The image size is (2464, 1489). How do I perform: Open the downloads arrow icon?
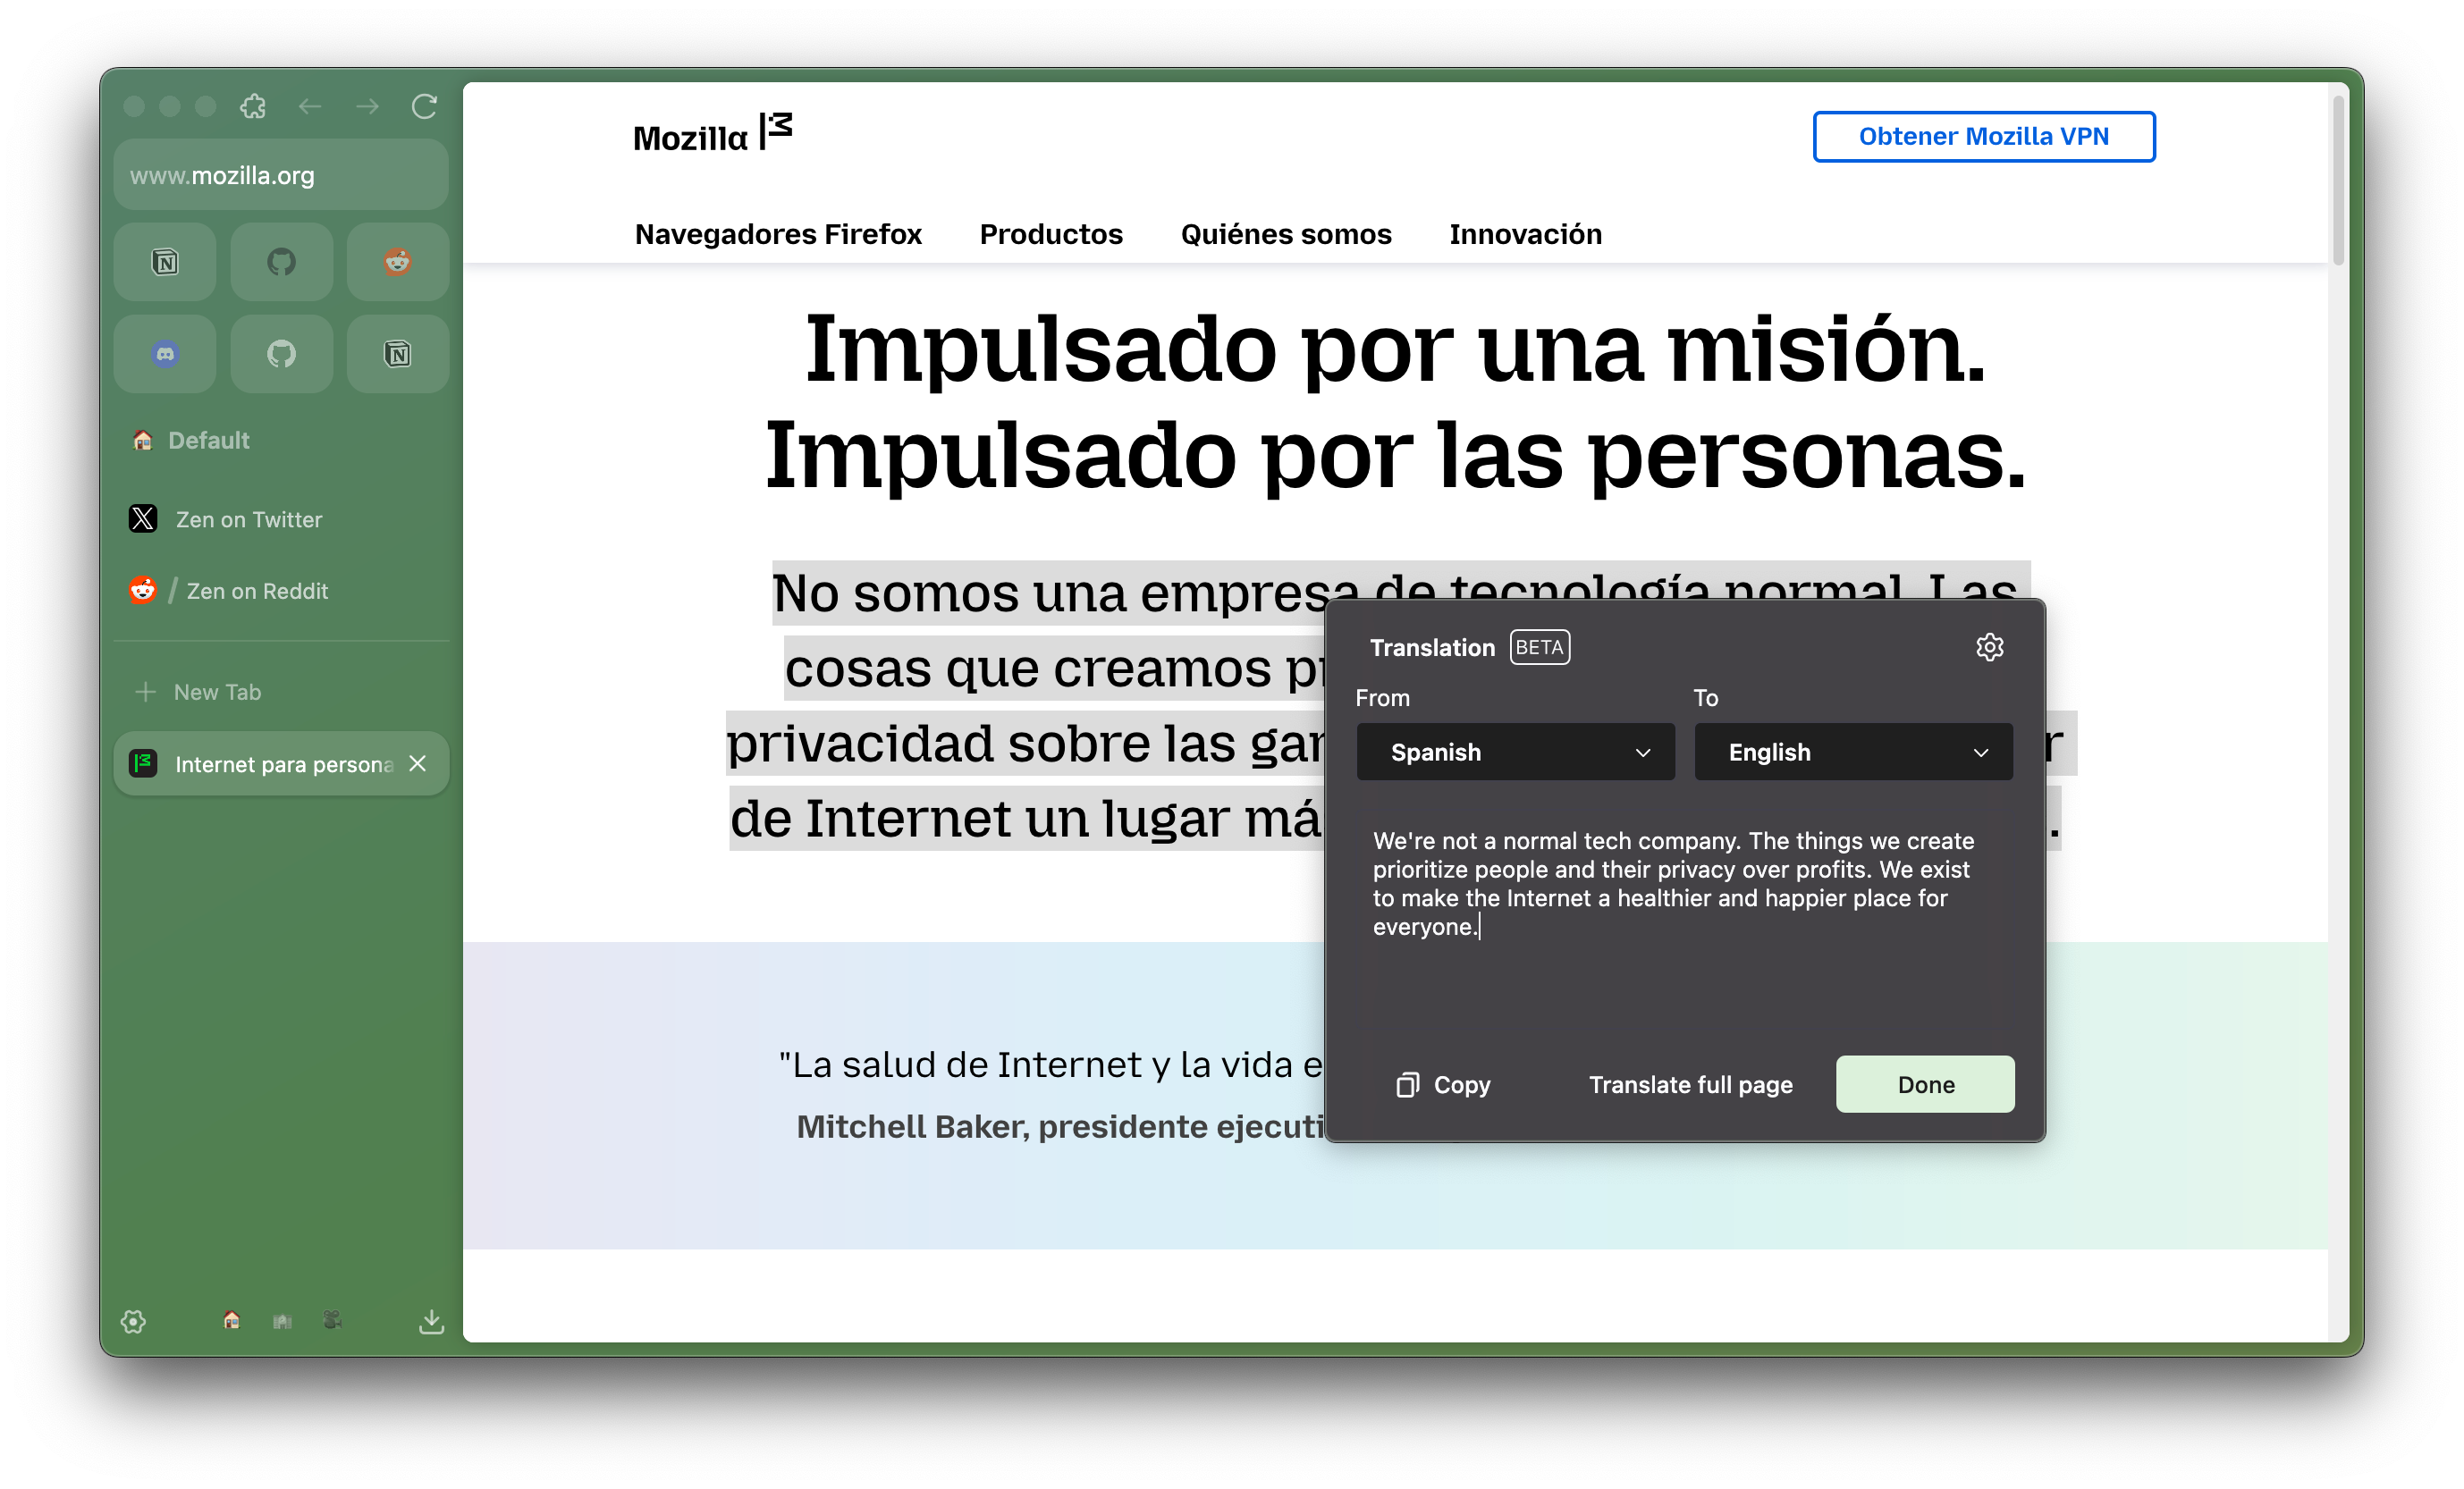pos(431,1322)
